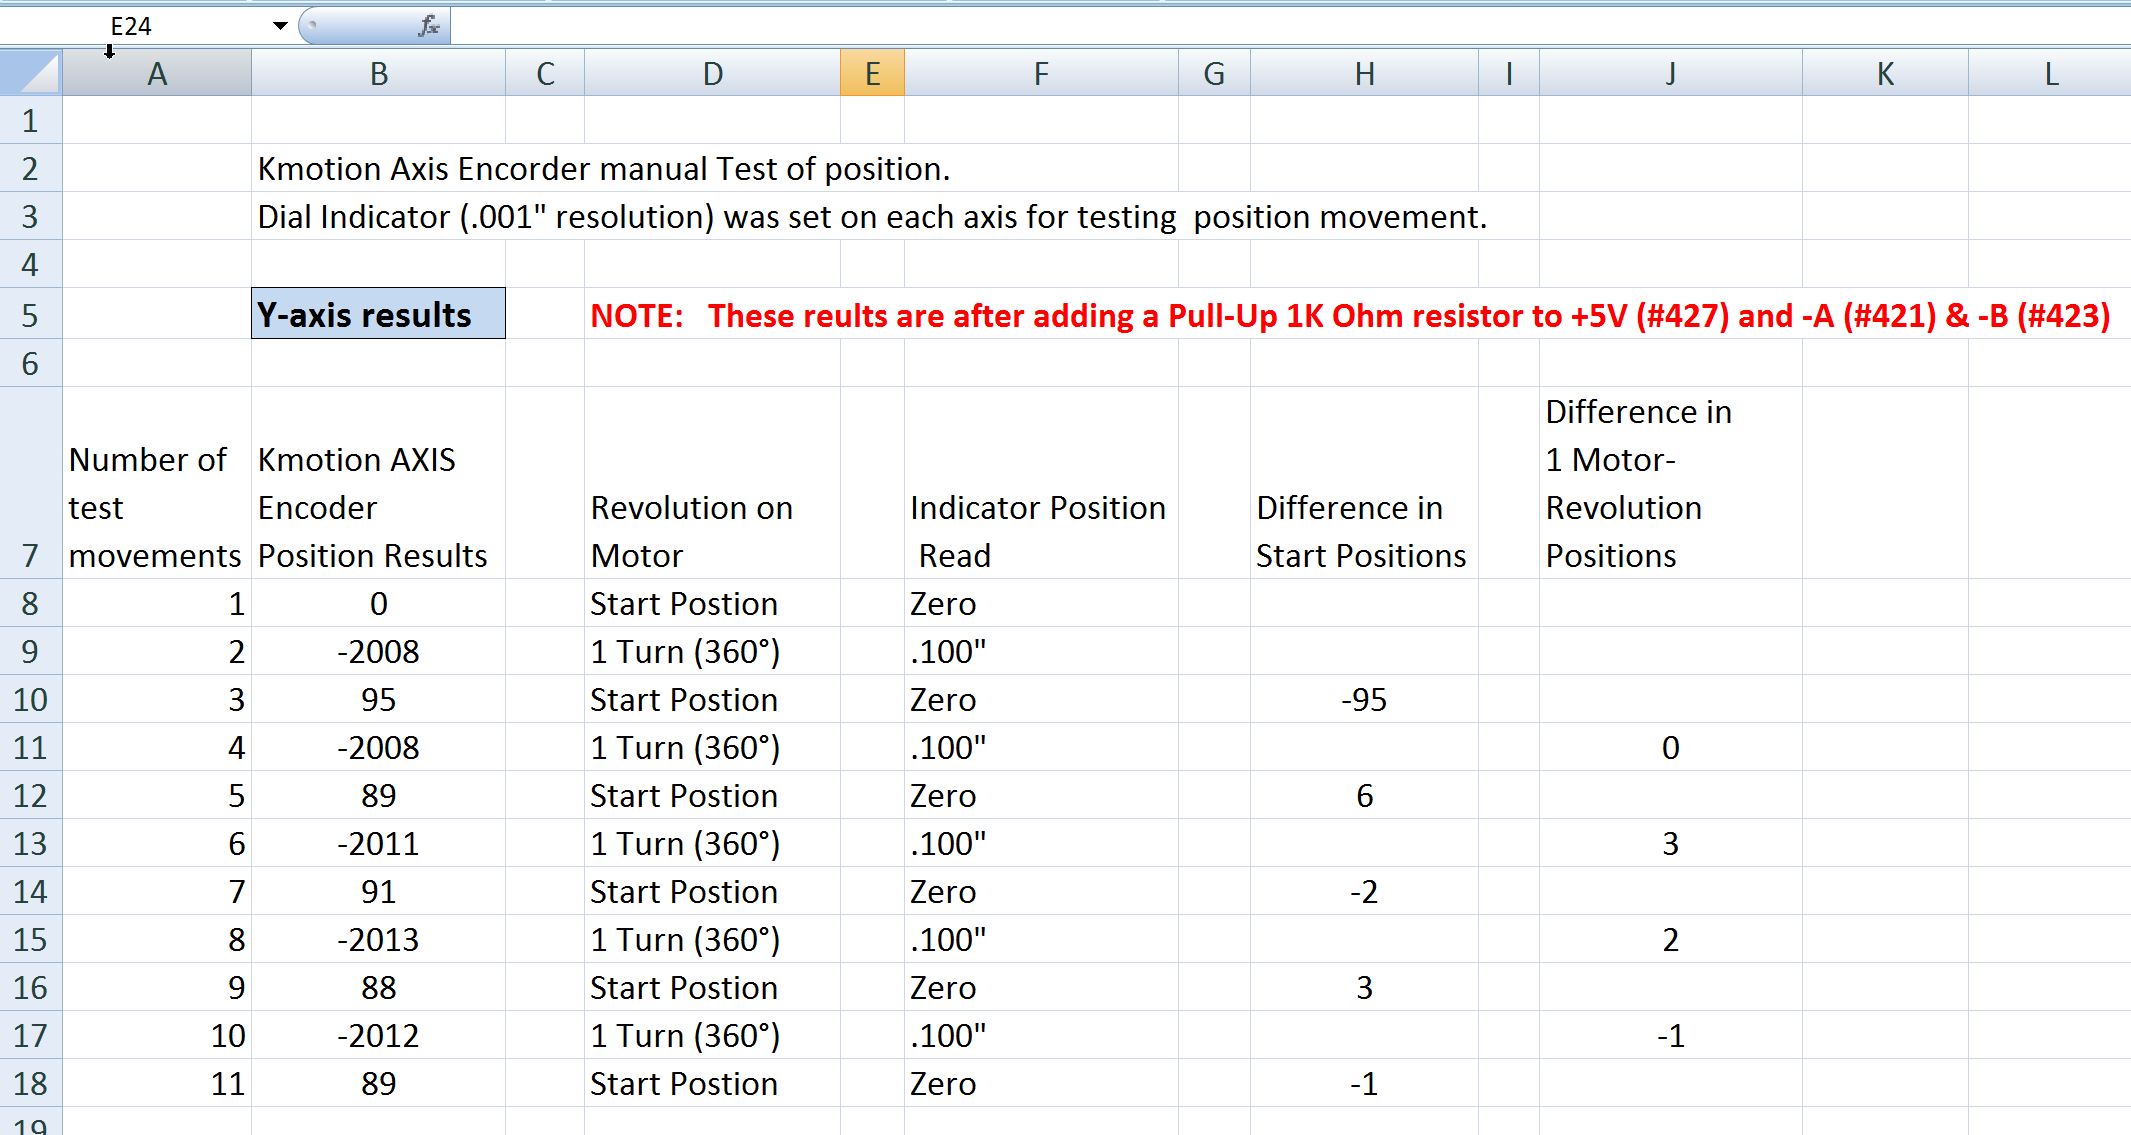Screen dimensions: 2131x1135
Task: Select the row 1 header
Action: 31,120
